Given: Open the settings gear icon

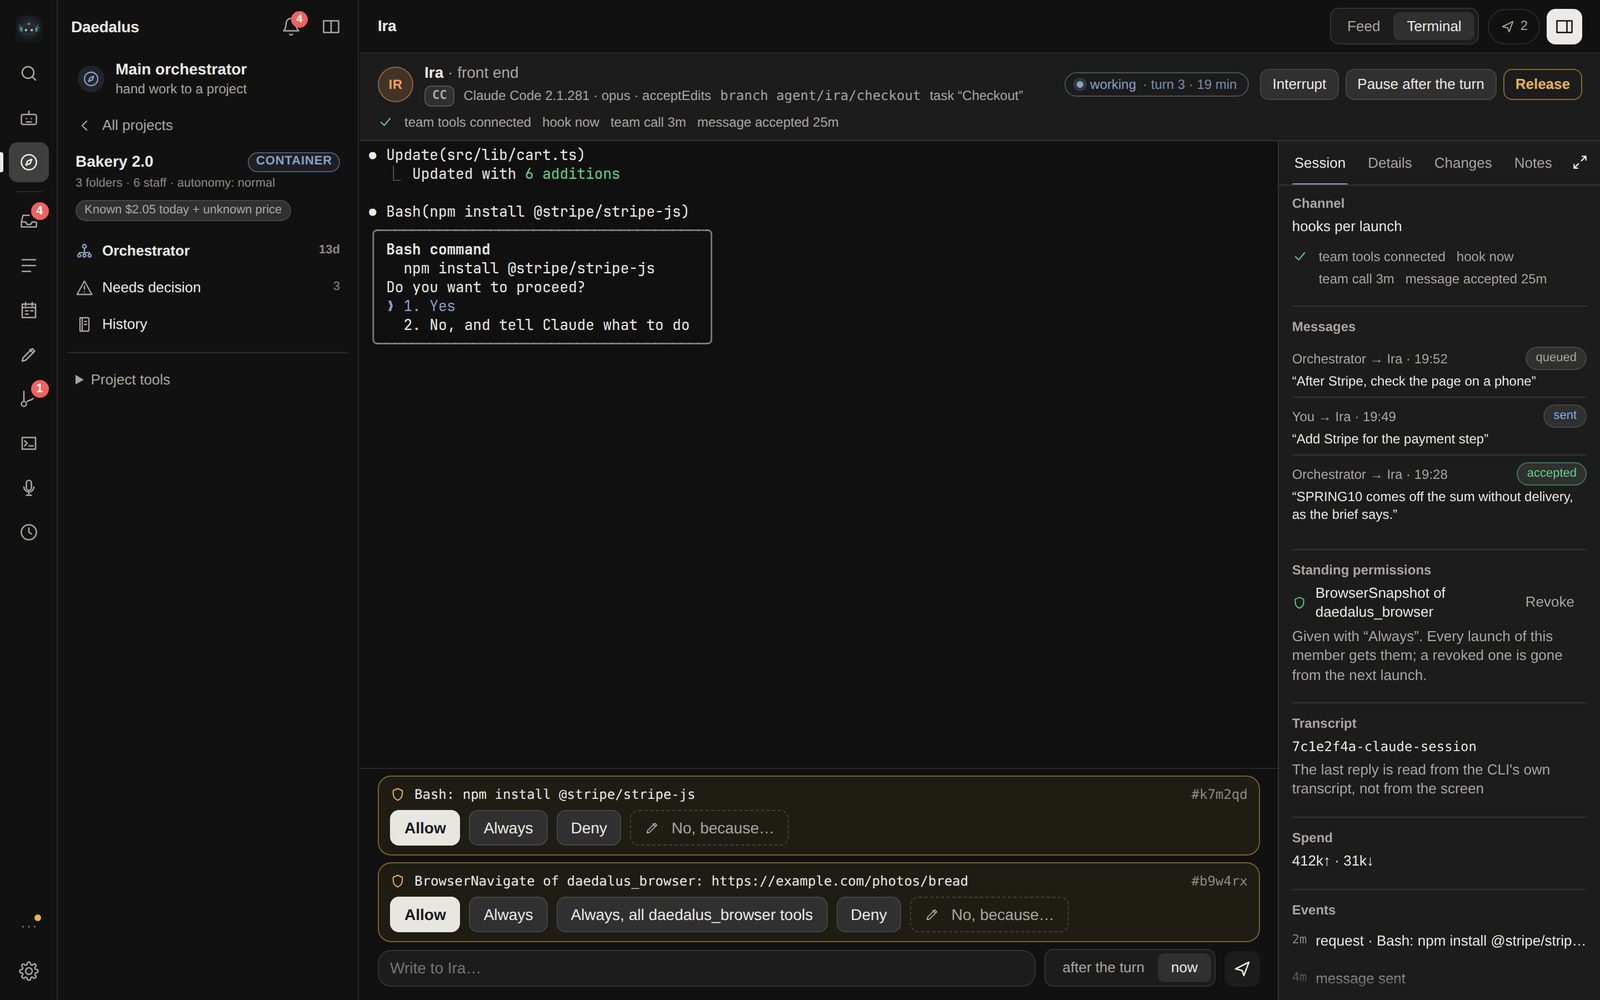Looking at the screenshot, I should [x=29, y=971].
